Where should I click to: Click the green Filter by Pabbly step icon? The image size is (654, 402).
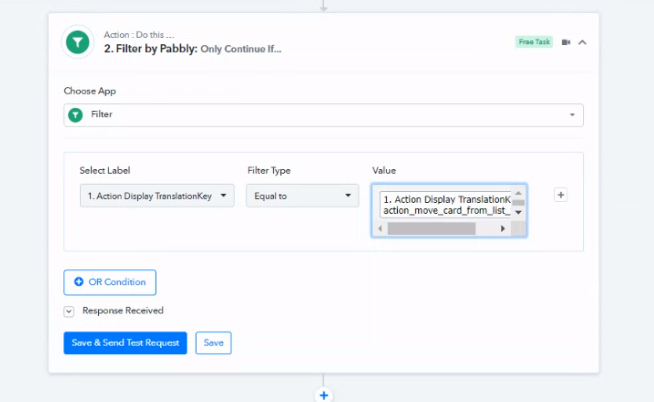[78, 42]
